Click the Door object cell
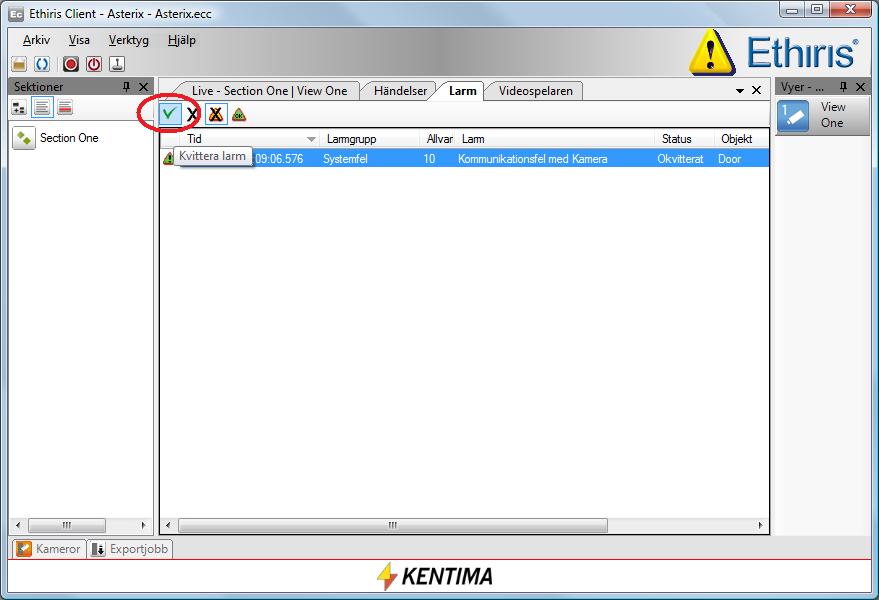 pyautogui.click(x=729, y=159)
